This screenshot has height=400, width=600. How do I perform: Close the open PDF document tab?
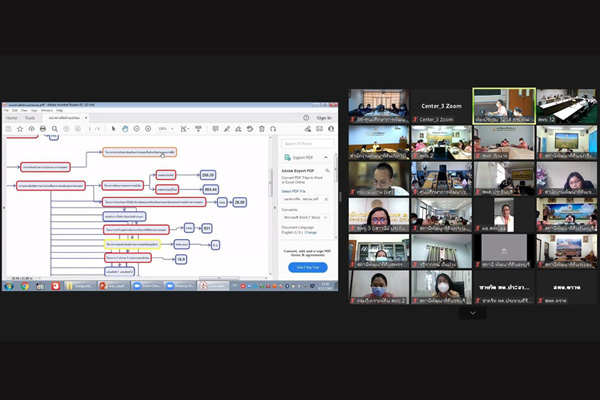coord(86,118)
